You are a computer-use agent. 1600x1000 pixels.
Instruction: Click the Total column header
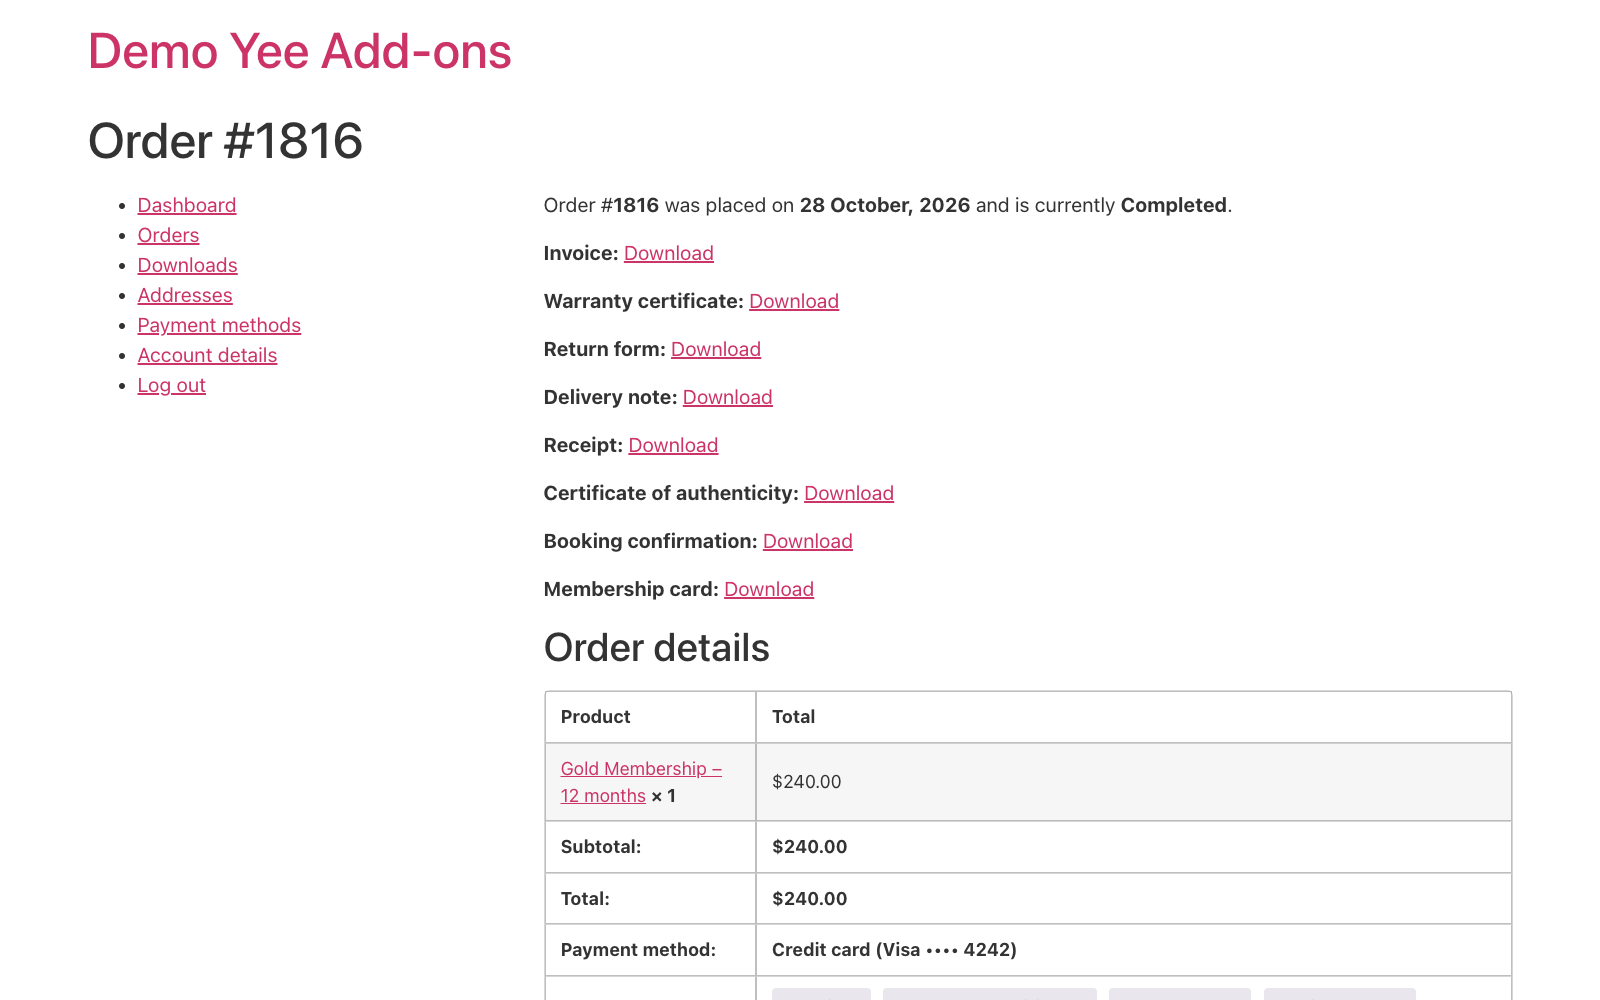click(794, 717)
